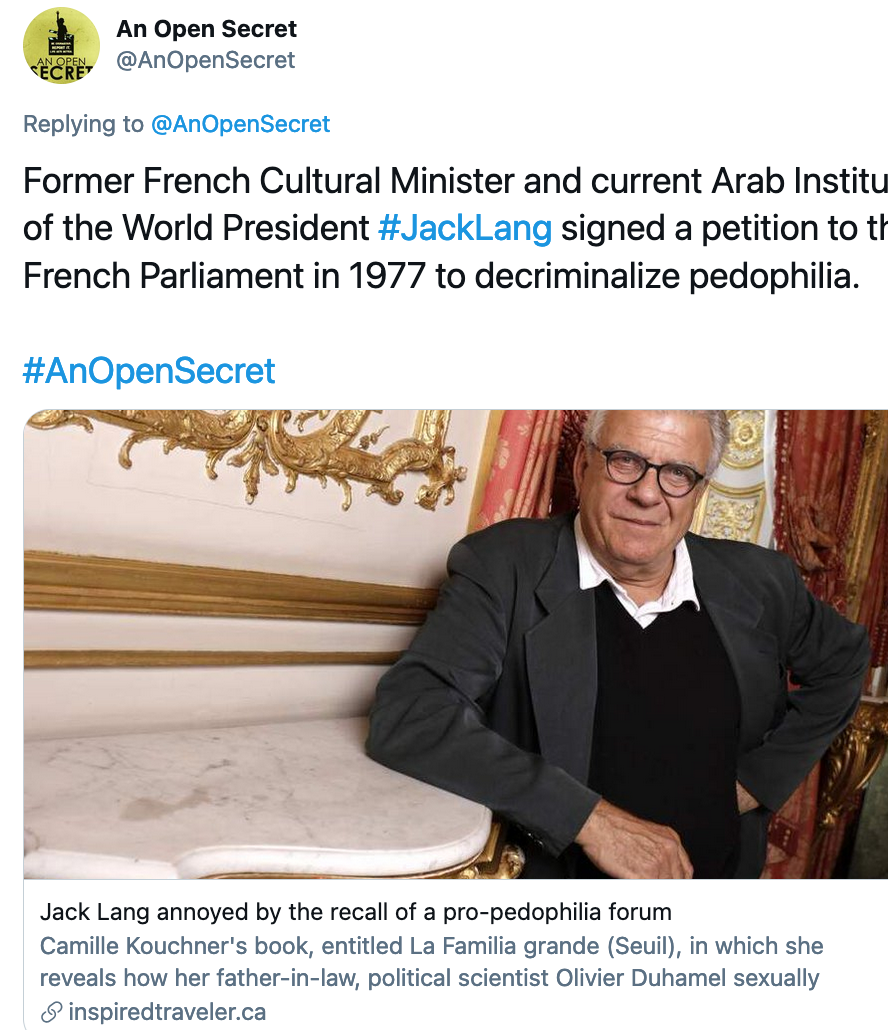Visit the inspiredtraveler.ca domain link
Image resolution: width=888 pixels, height=1030 pixels.
(167, 1012)
